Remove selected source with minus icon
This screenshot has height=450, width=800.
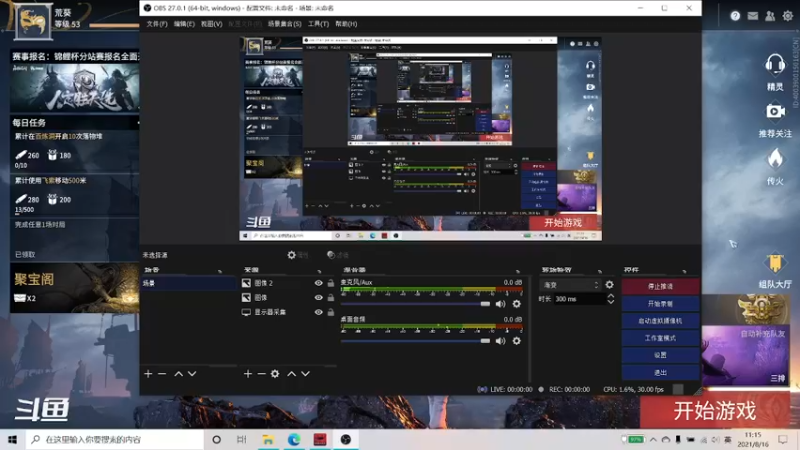click(x=261, y=374)
